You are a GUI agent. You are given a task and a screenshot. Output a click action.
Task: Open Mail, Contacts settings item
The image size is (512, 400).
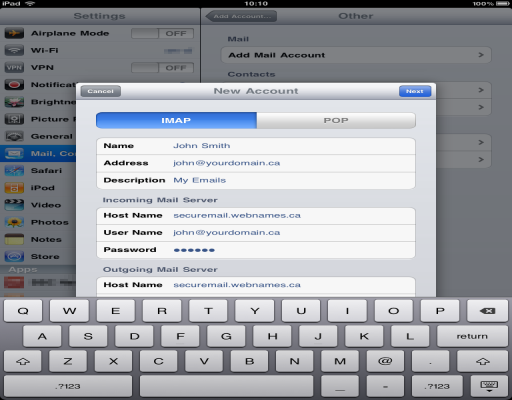(x=38, y=154)
